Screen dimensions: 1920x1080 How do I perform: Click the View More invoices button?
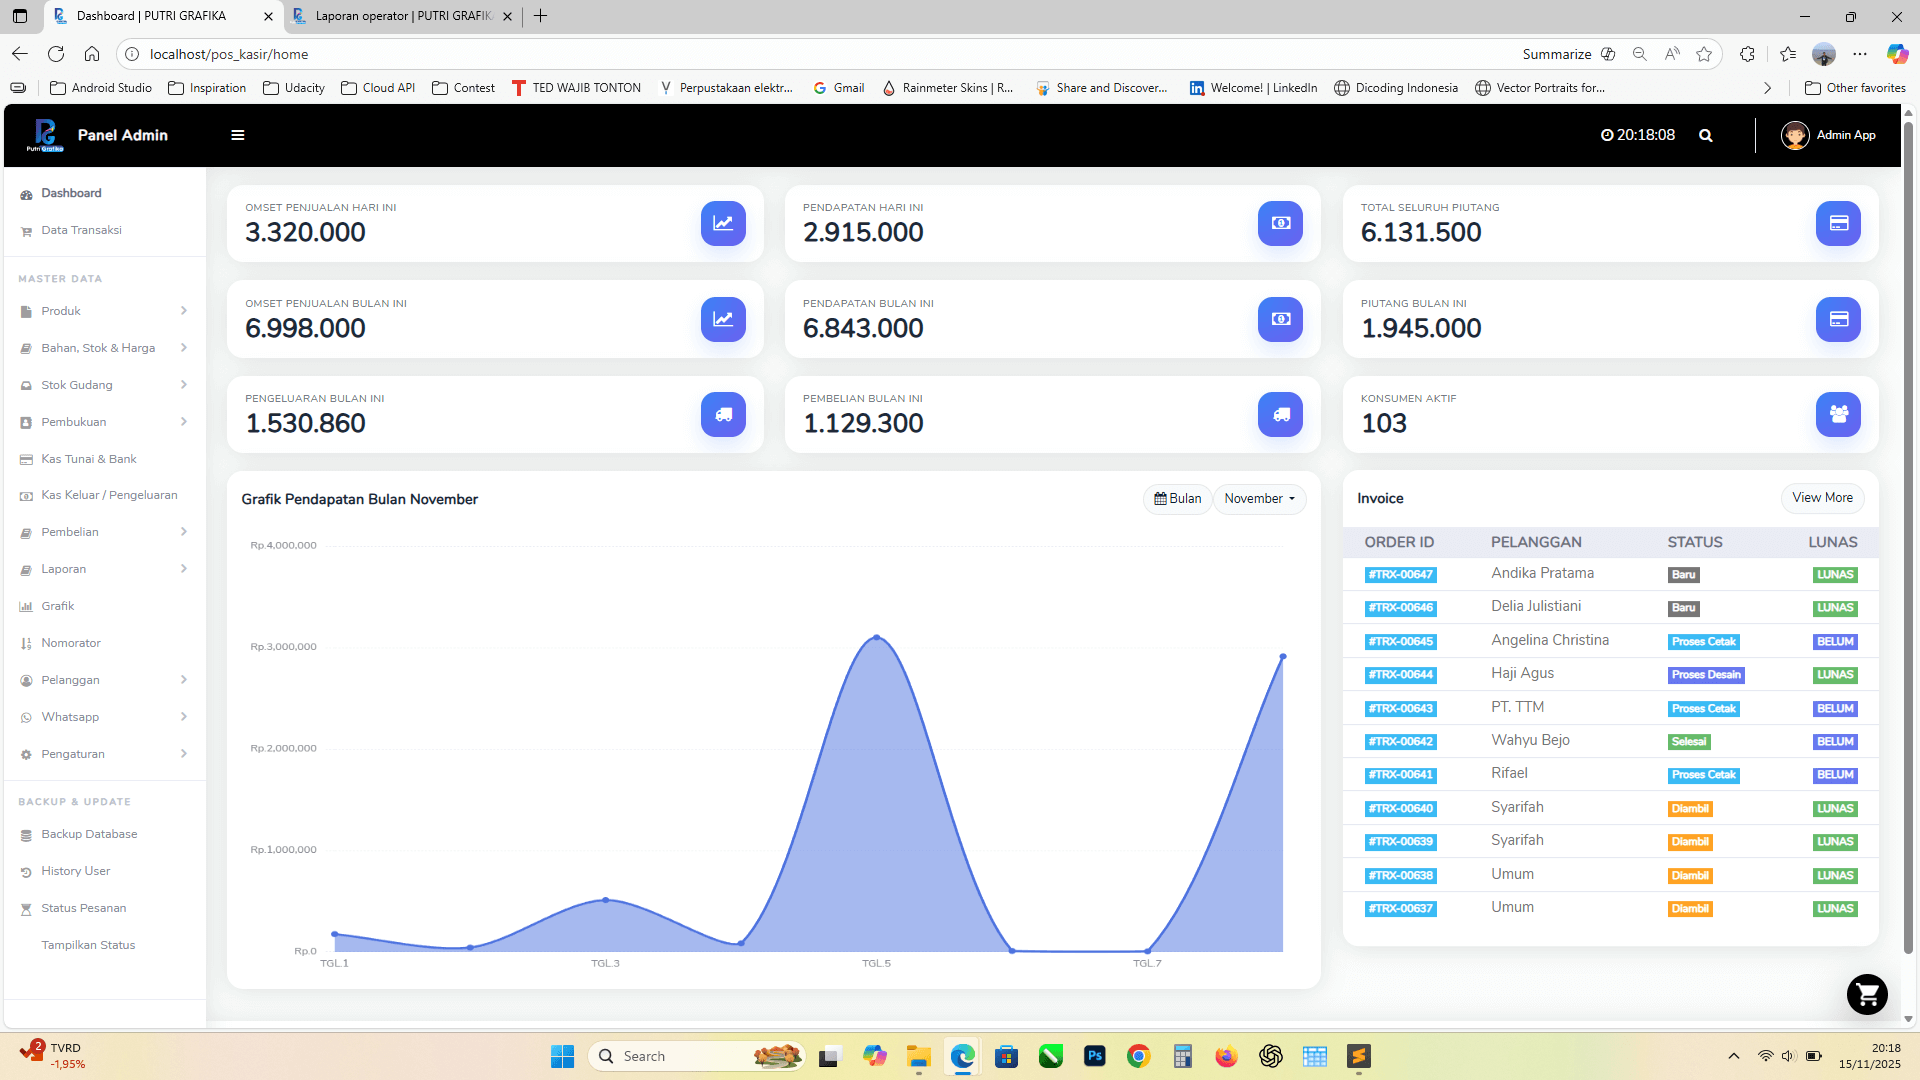pyautogui.click(x=1822, y=498)
